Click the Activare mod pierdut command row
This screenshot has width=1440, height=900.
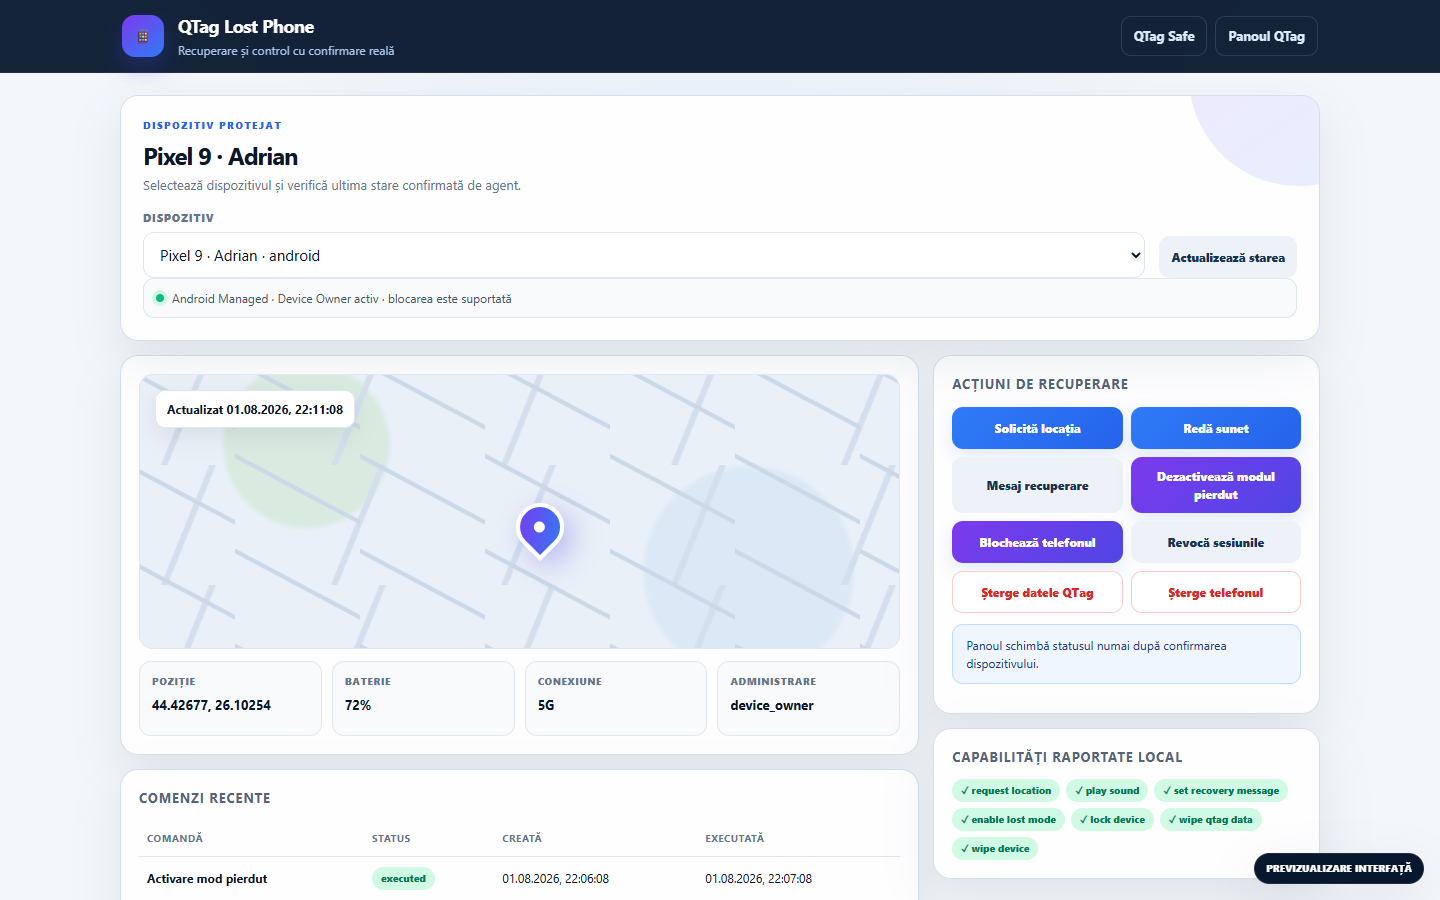(519, 879)
